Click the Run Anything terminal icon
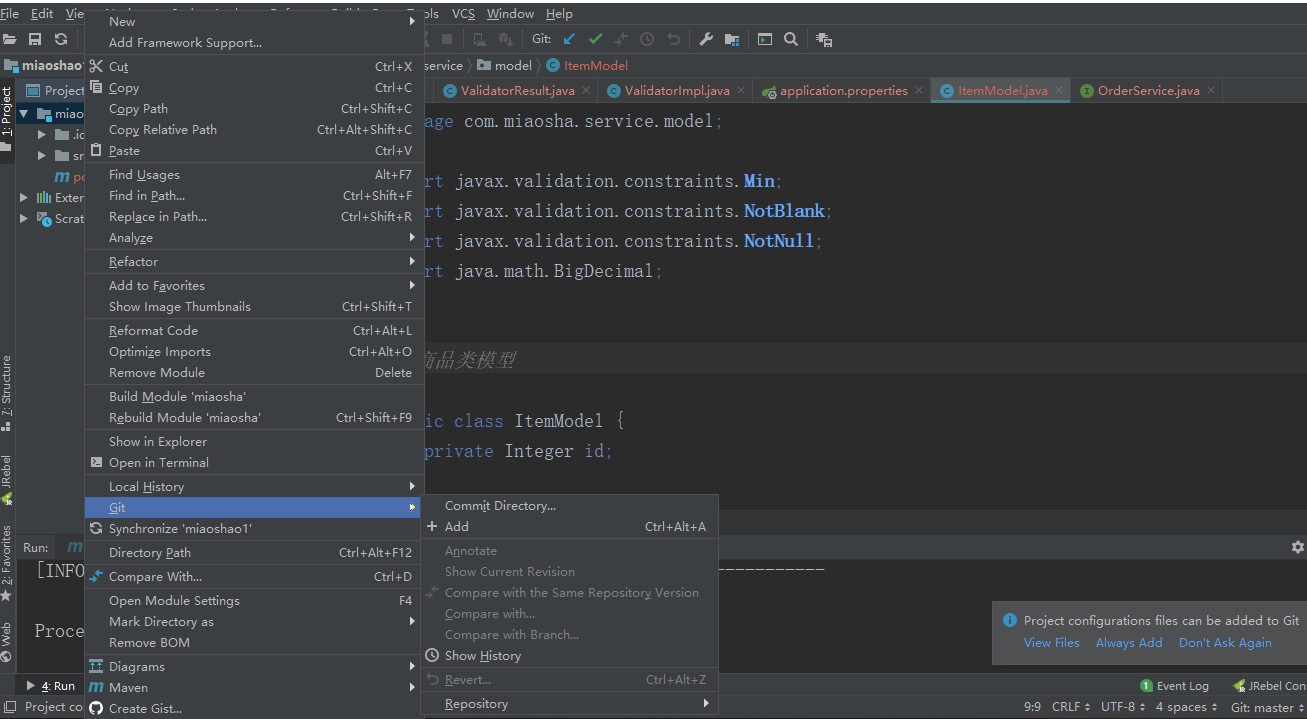1307x719 pixels. point(765,39)
